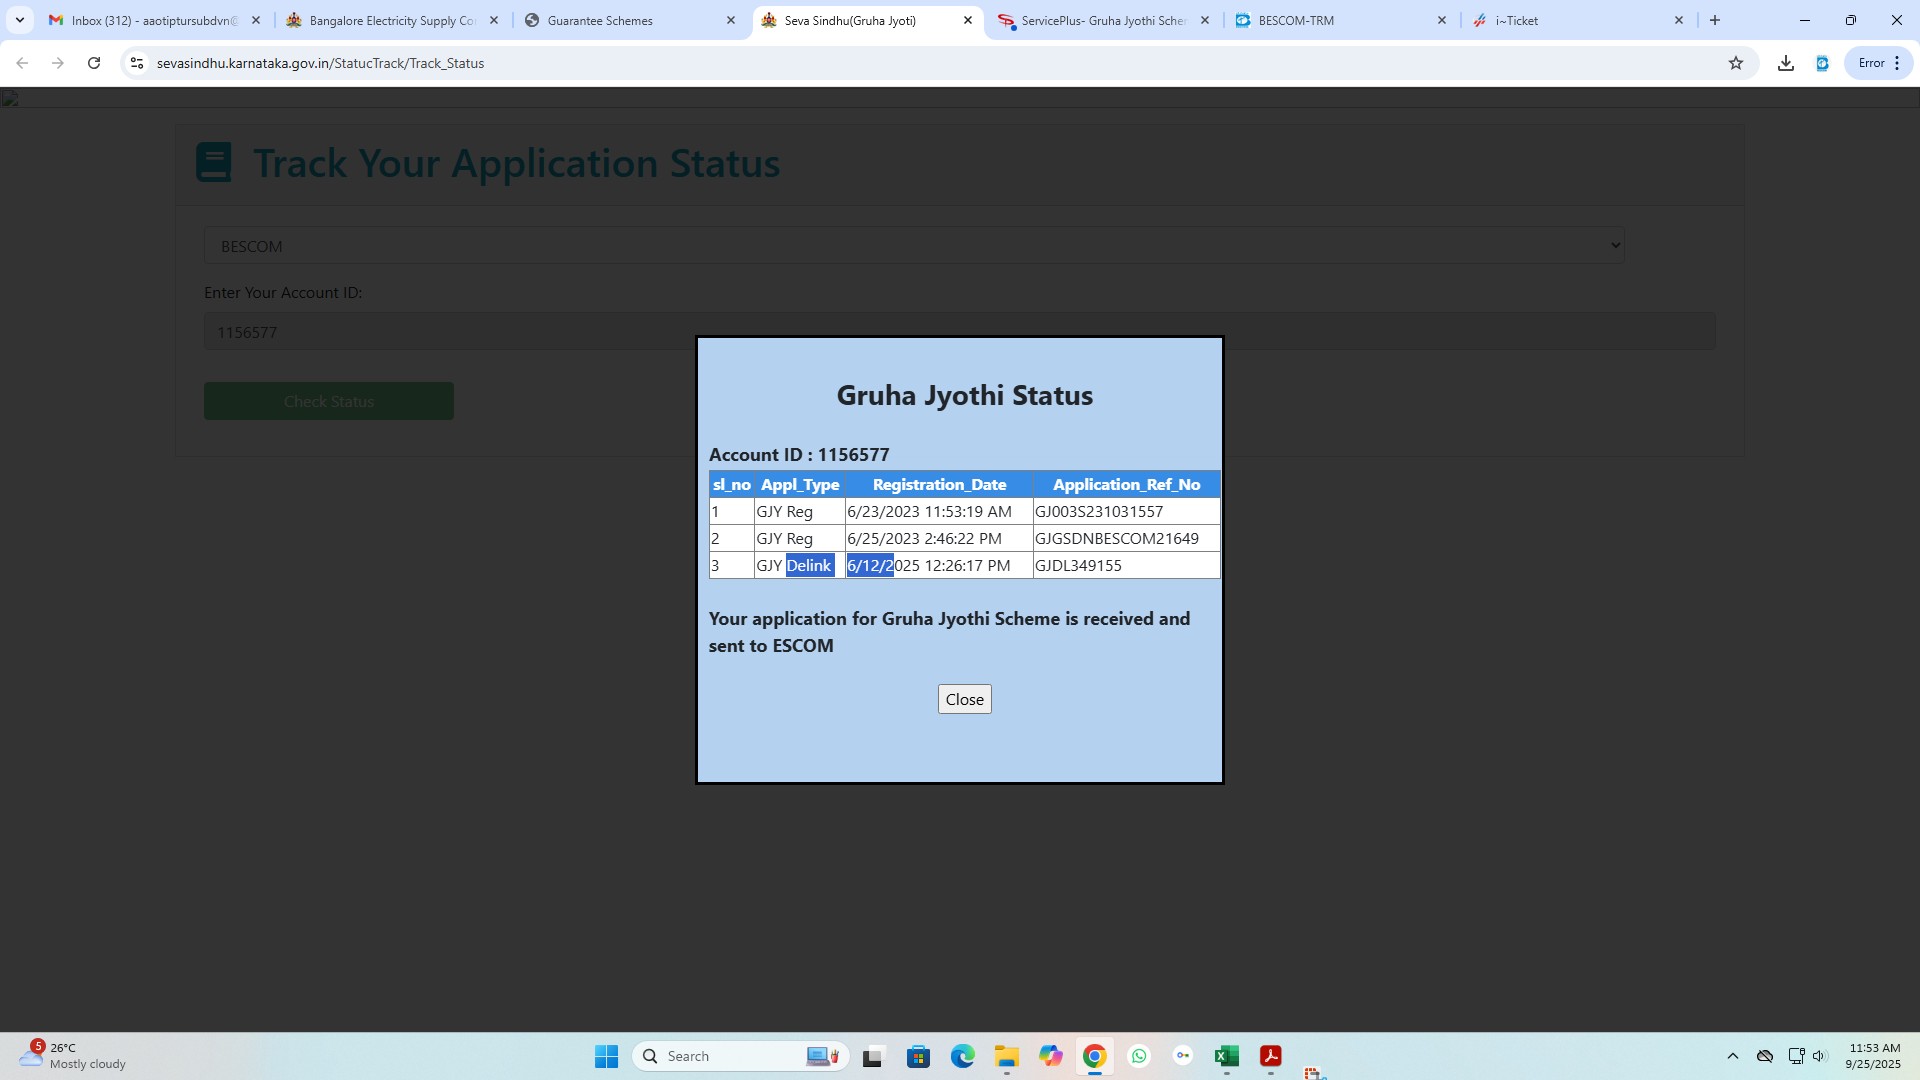1920x1080 pixels.
Task: Click the Close button in status dialog
Action: point(964,699)
